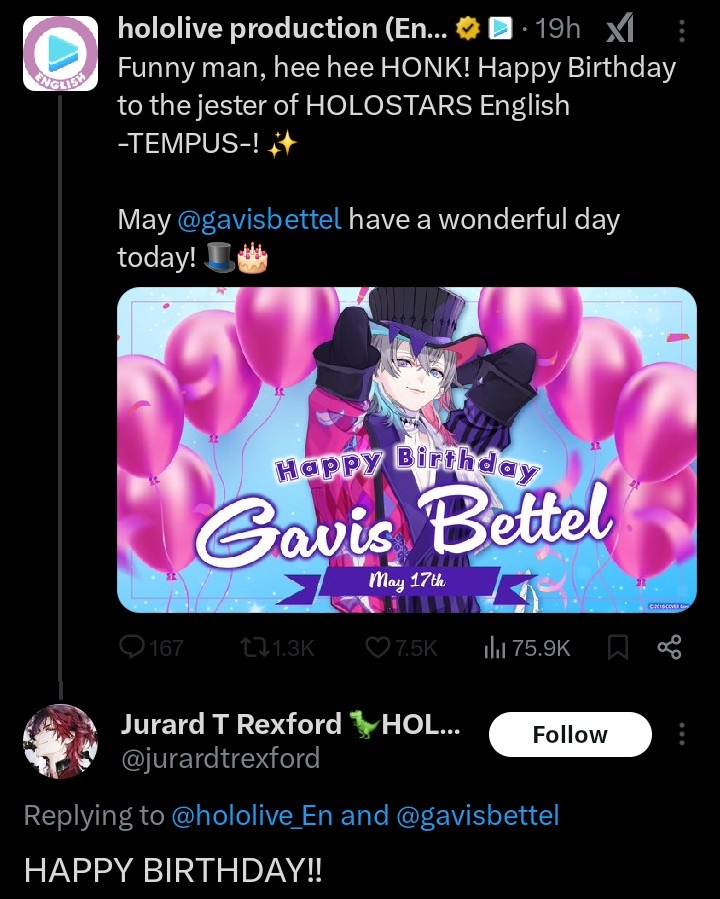The image size is (720, 899).
Task: Open the HAPPY BIRTHDAY!! reply text
Action: point(173,868)
